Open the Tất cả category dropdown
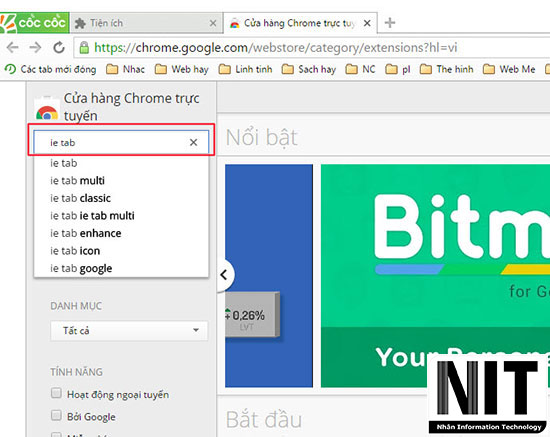 pyautogui.click(x=129, y=330)
